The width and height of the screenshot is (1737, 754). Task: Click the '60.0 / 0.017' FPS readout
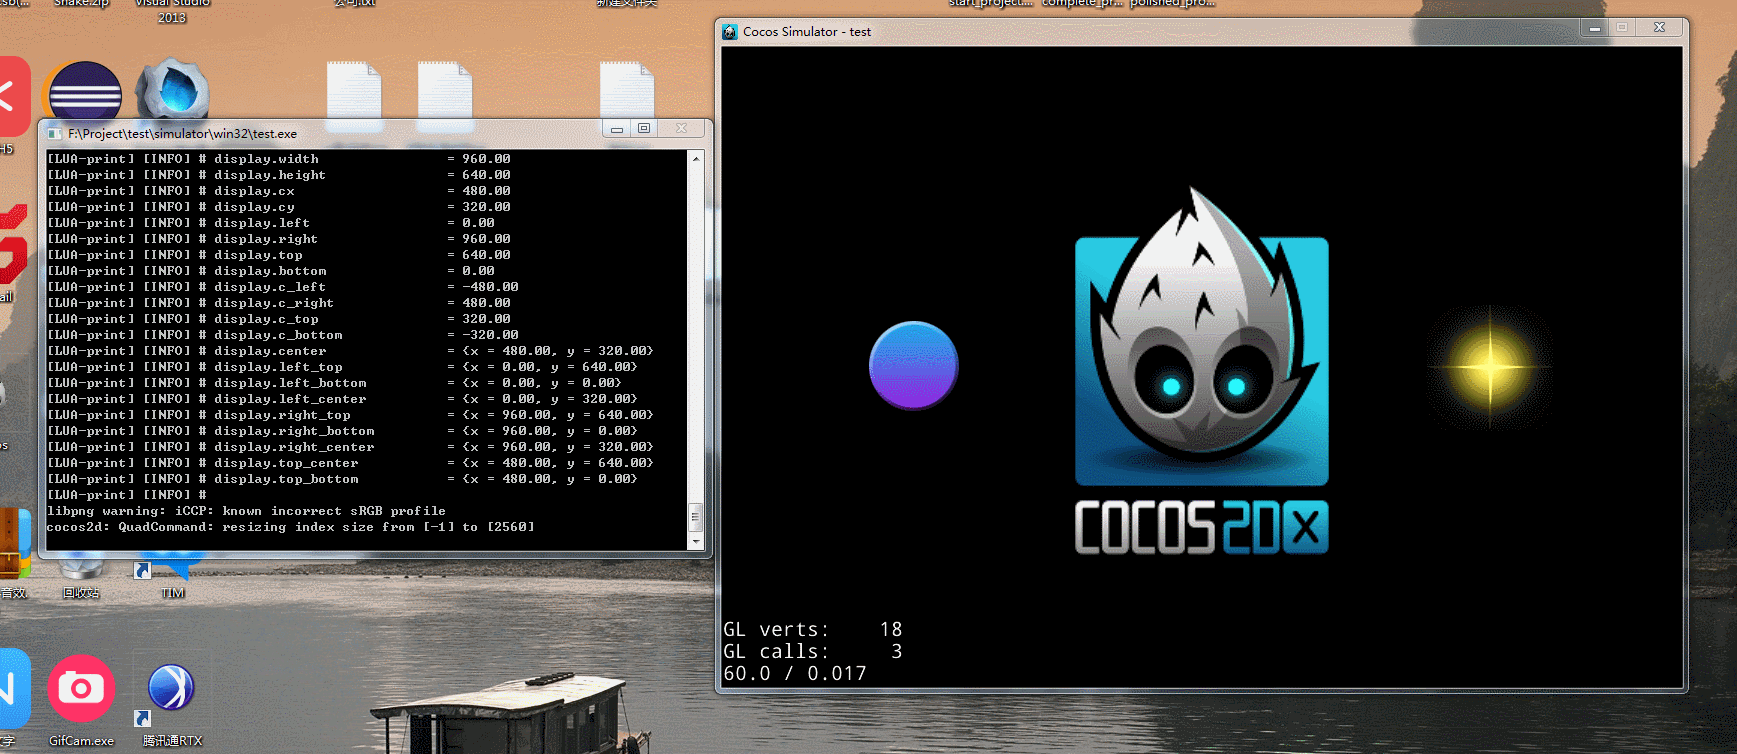(x=795, y=673)
